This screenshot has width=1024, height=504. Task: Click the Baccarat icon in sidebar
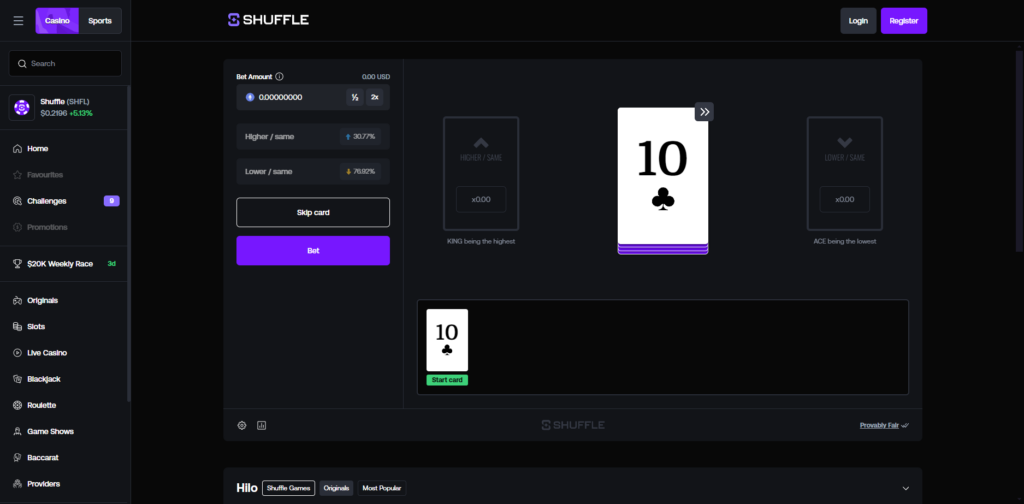pos(18,458)
